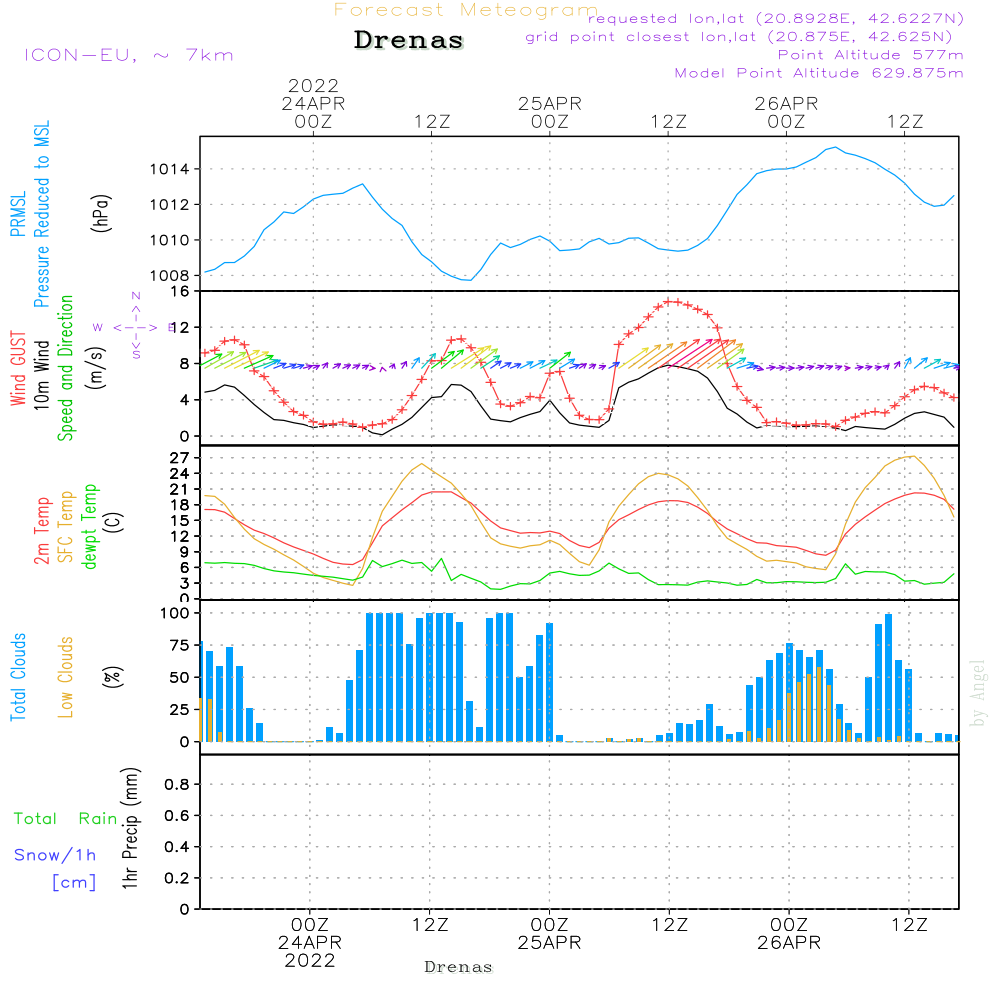The width and height of the screenshot is (1000, 1000).
Task: Click the 'Low Clouds' orange label
Action: click(66, 677)
